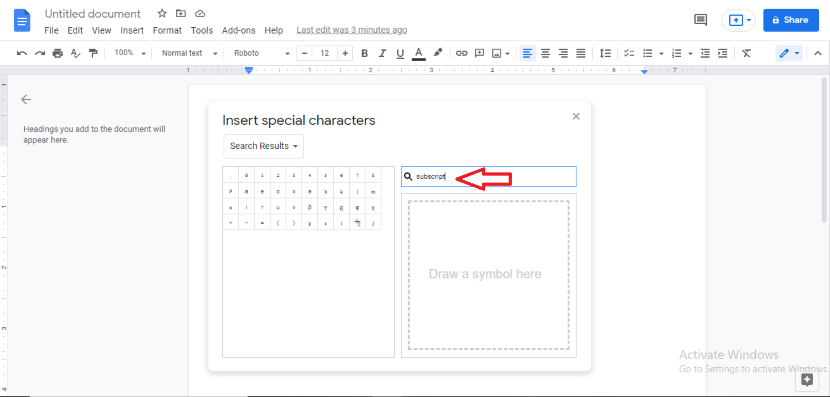This screenshot has width=830, height=397.
Task: Click the Explore button at bottom right
Action: 807,380
